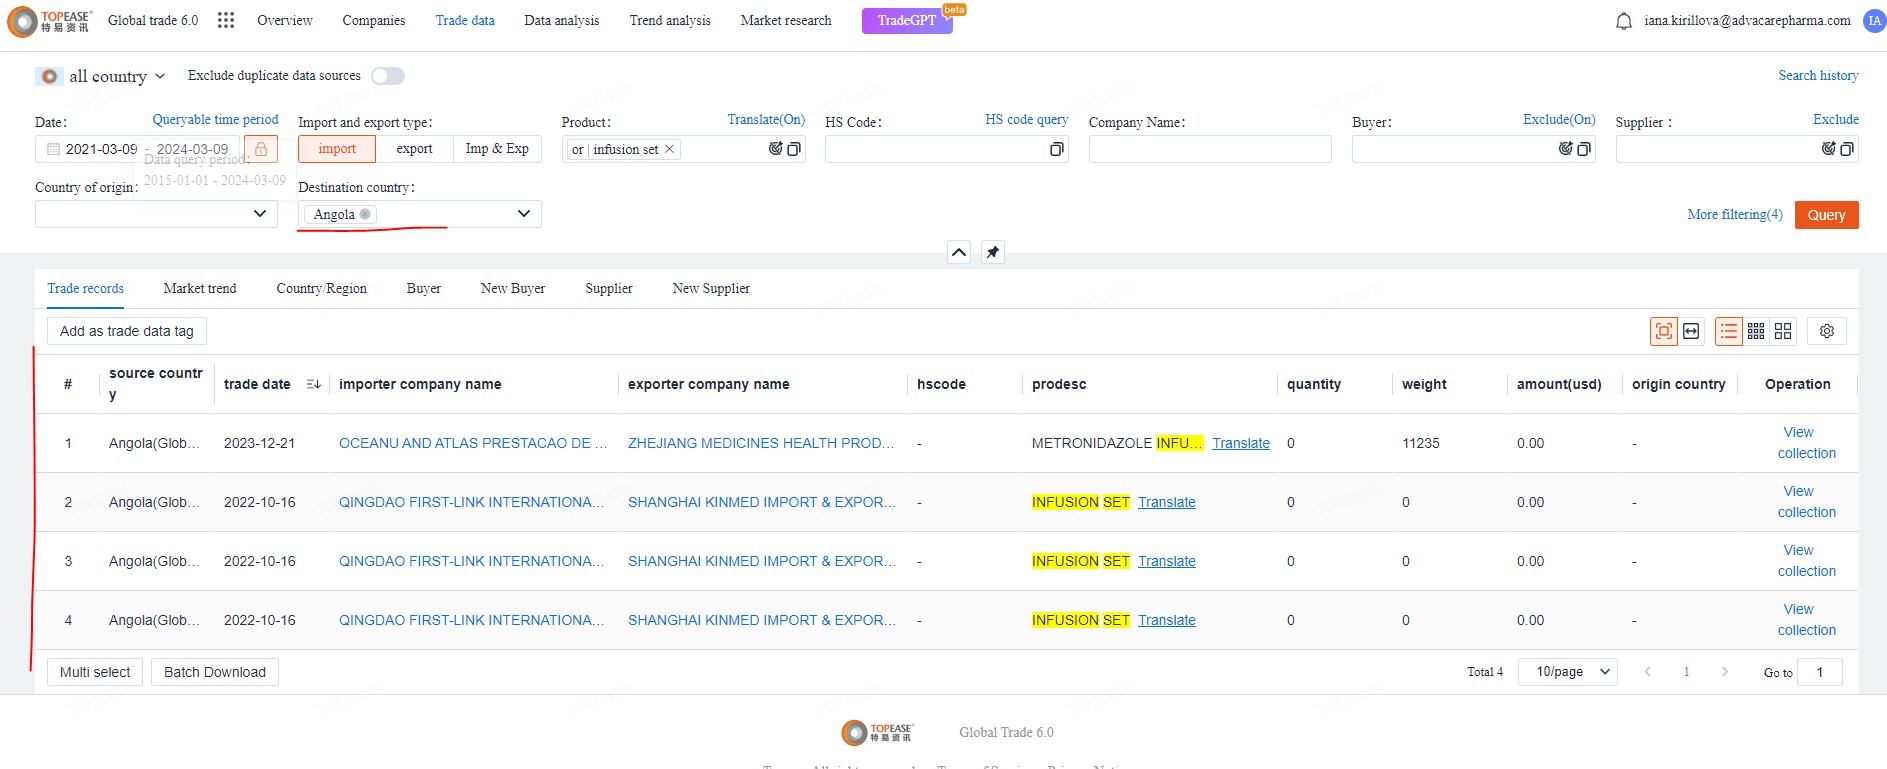Click the copy icon in Supplier field

click(x=1847, y=149)
